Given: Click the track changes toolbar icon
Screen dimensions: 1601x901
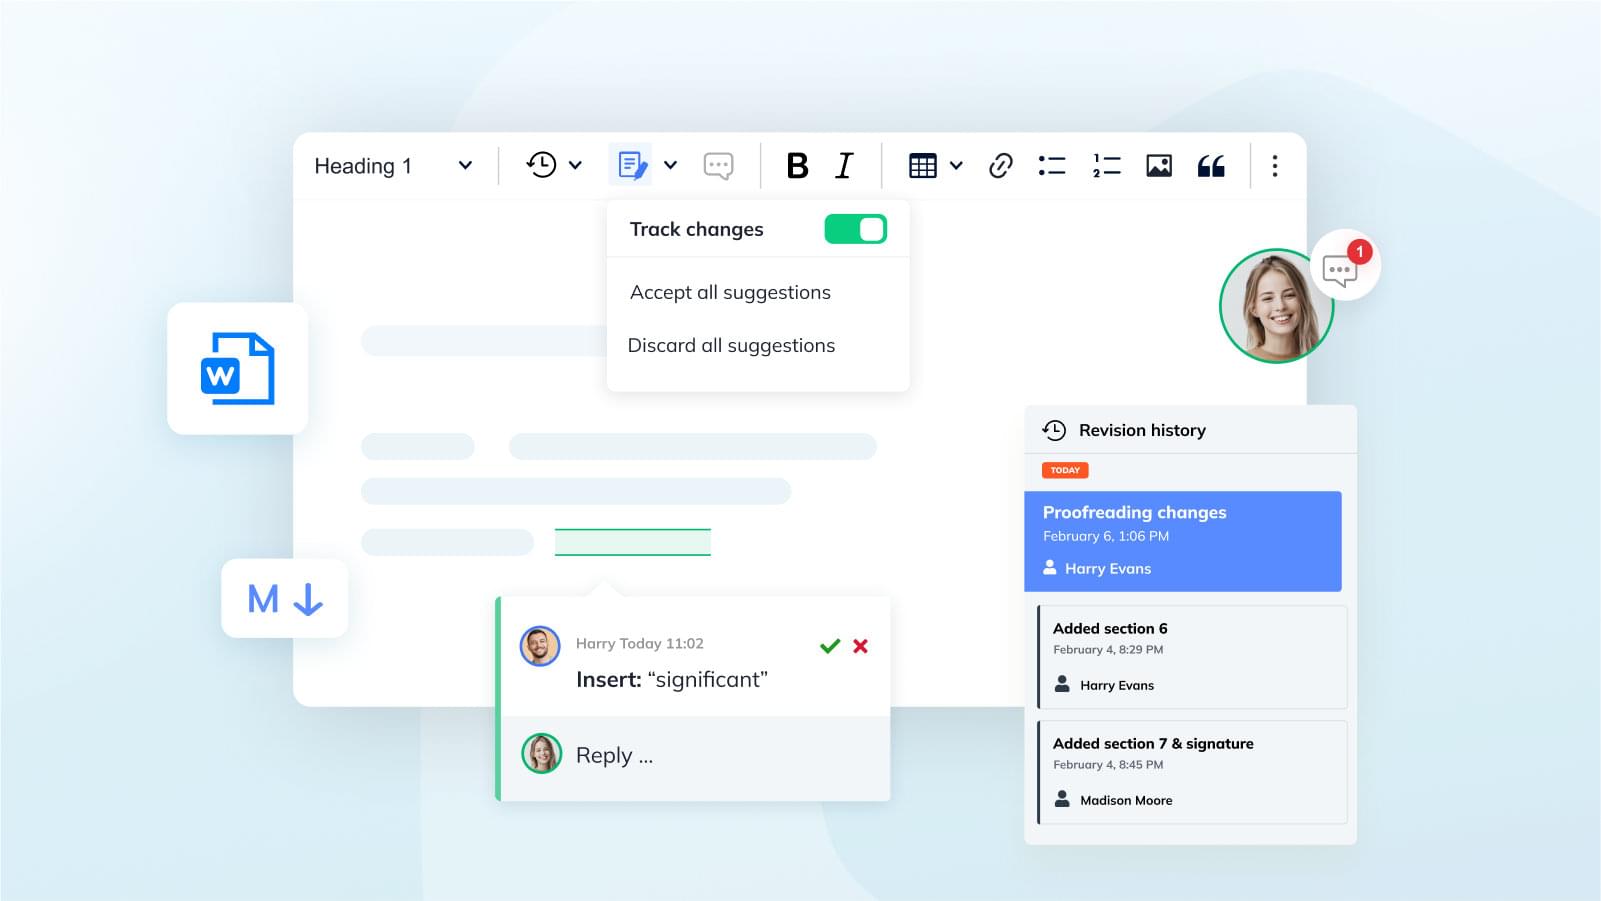Looking at the screenshot, I should [x=633, y=165].
